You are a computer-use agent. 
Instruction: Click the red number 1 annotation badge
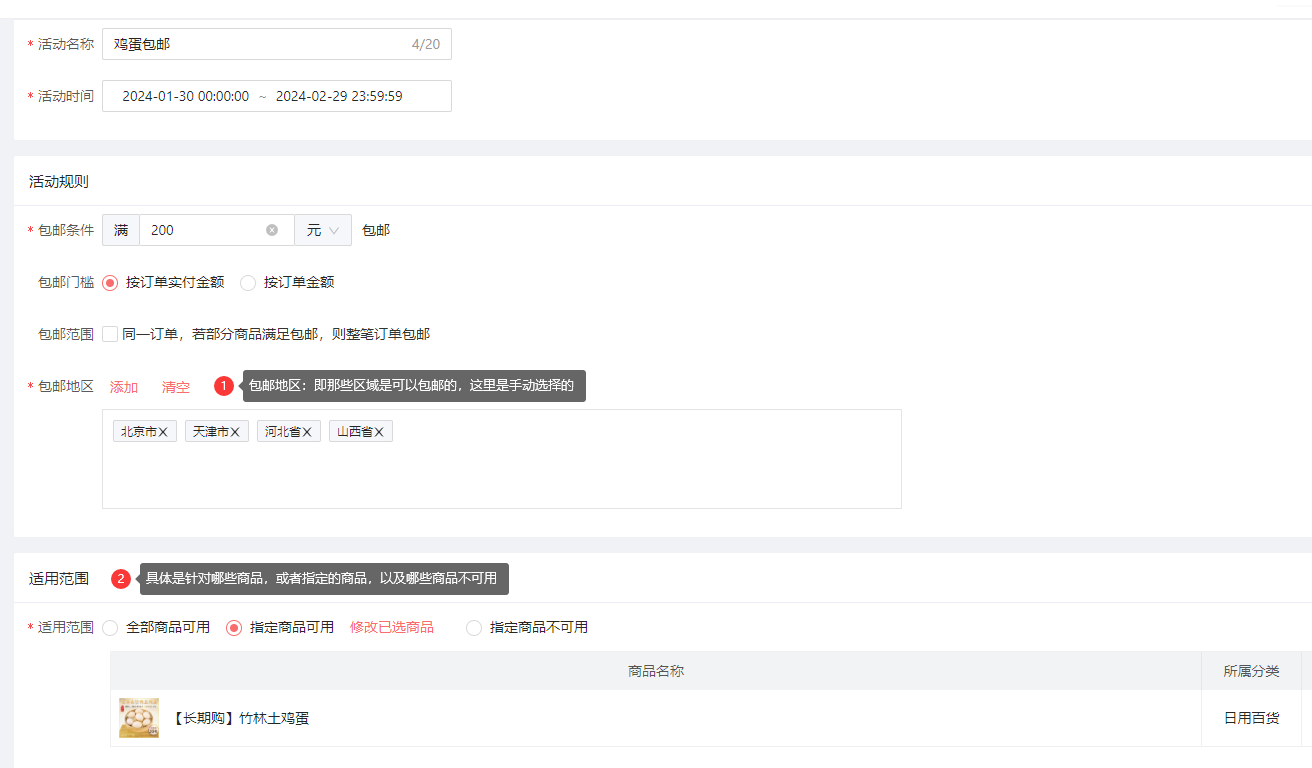coord(224,386)
